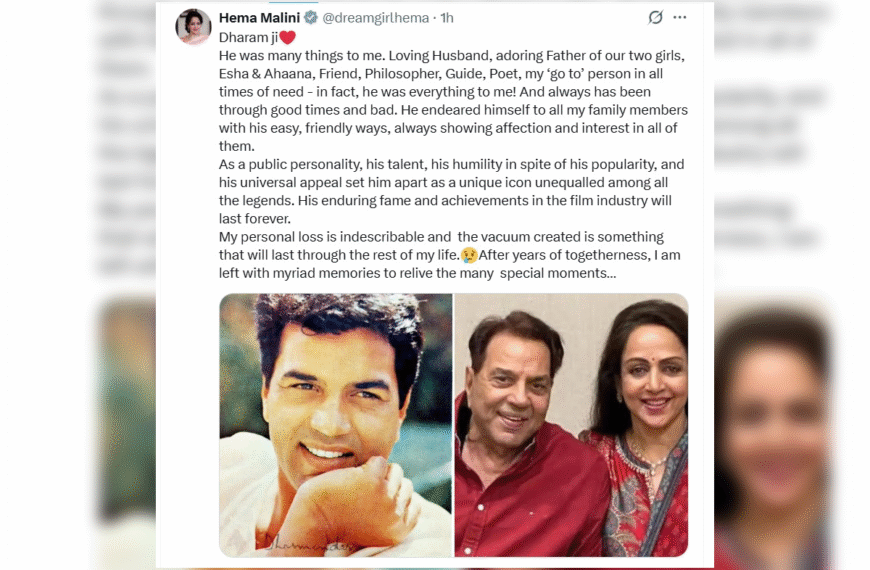Open the three-dot More options menu
Viewport: 870px width, 570px height.
[x=680, y=18]
